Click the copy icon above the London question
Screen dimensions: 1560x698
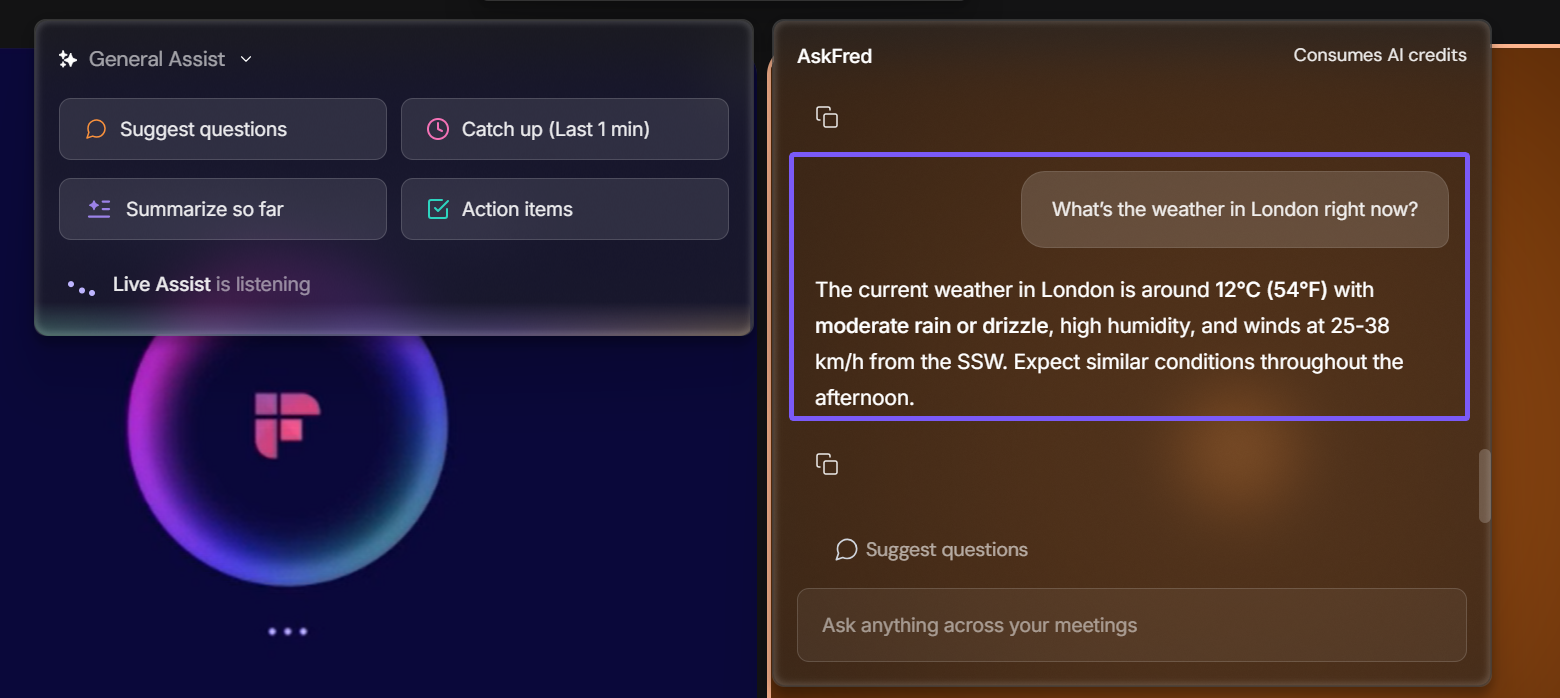(x=827, y=117)
